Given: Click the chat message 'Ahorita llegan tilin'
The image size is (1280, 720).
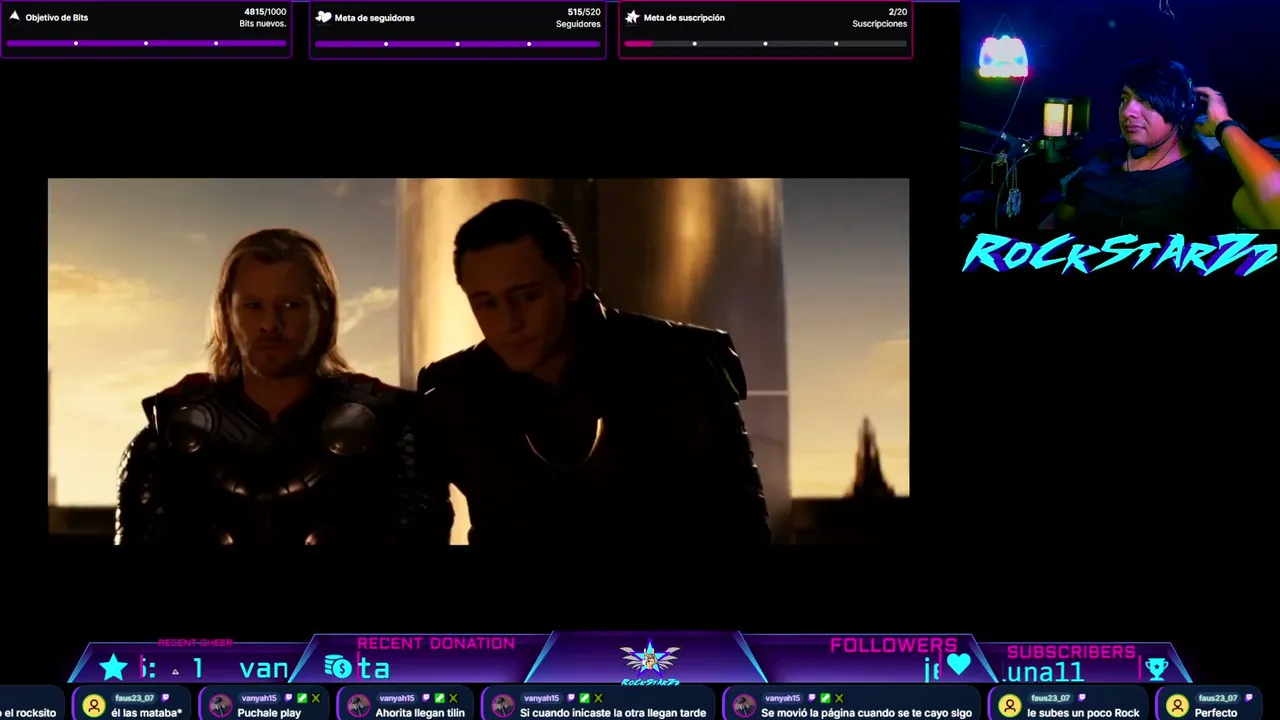Looking at the screenshot, I should [420, 713].
